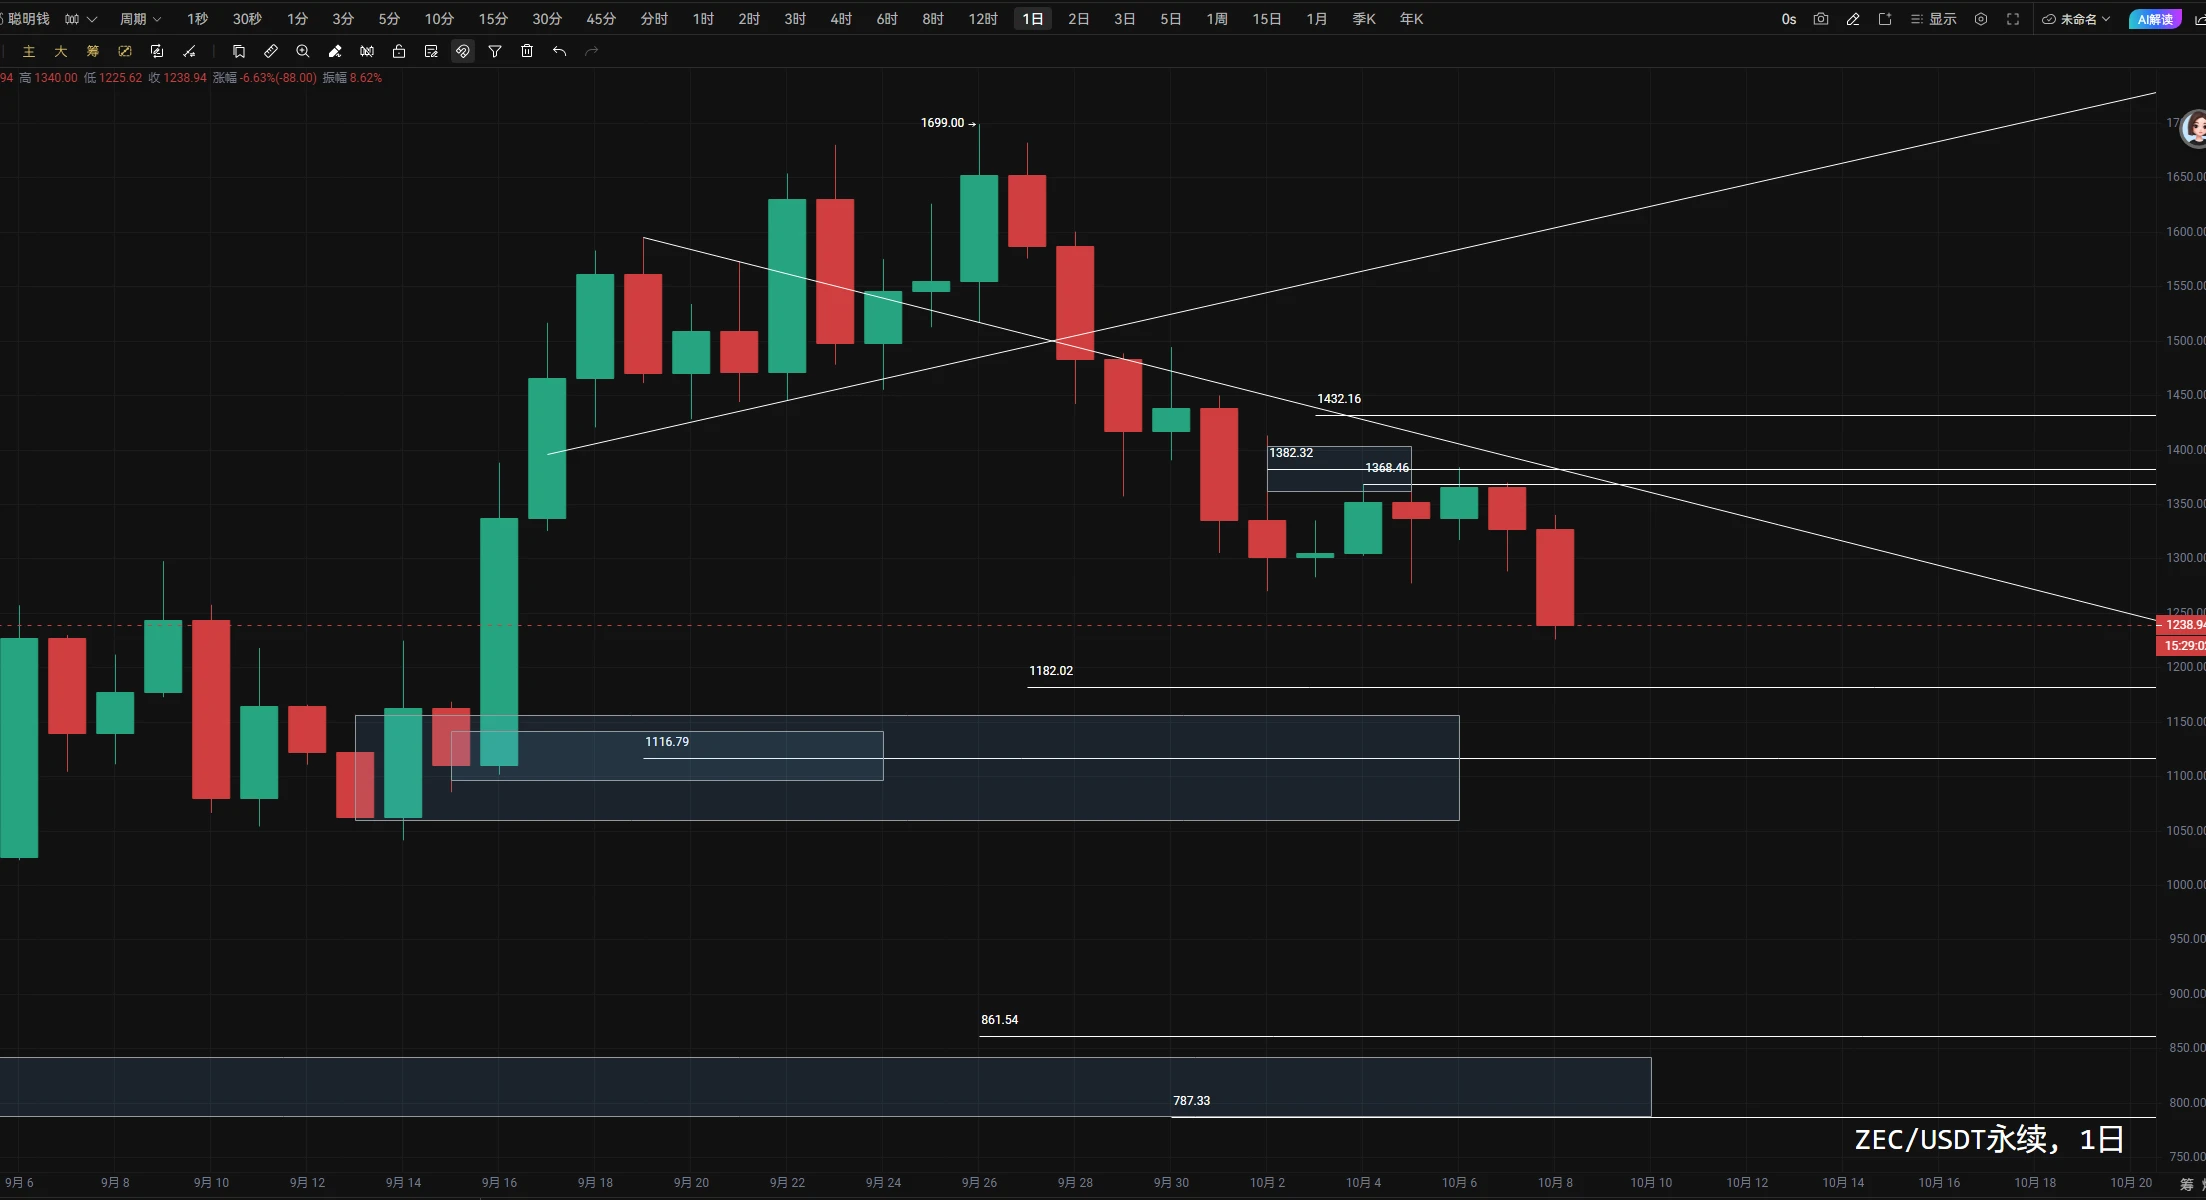Take a chart screenshot with camera icon

tap(1821, 19)
